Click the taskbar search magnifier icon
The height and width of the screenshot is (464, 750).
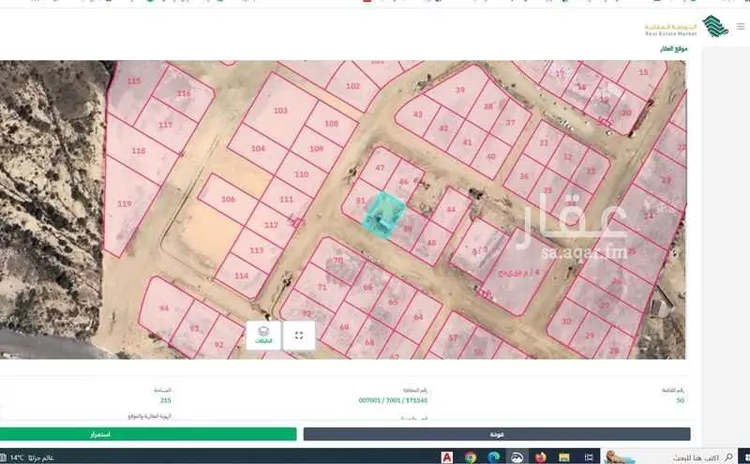728,457
